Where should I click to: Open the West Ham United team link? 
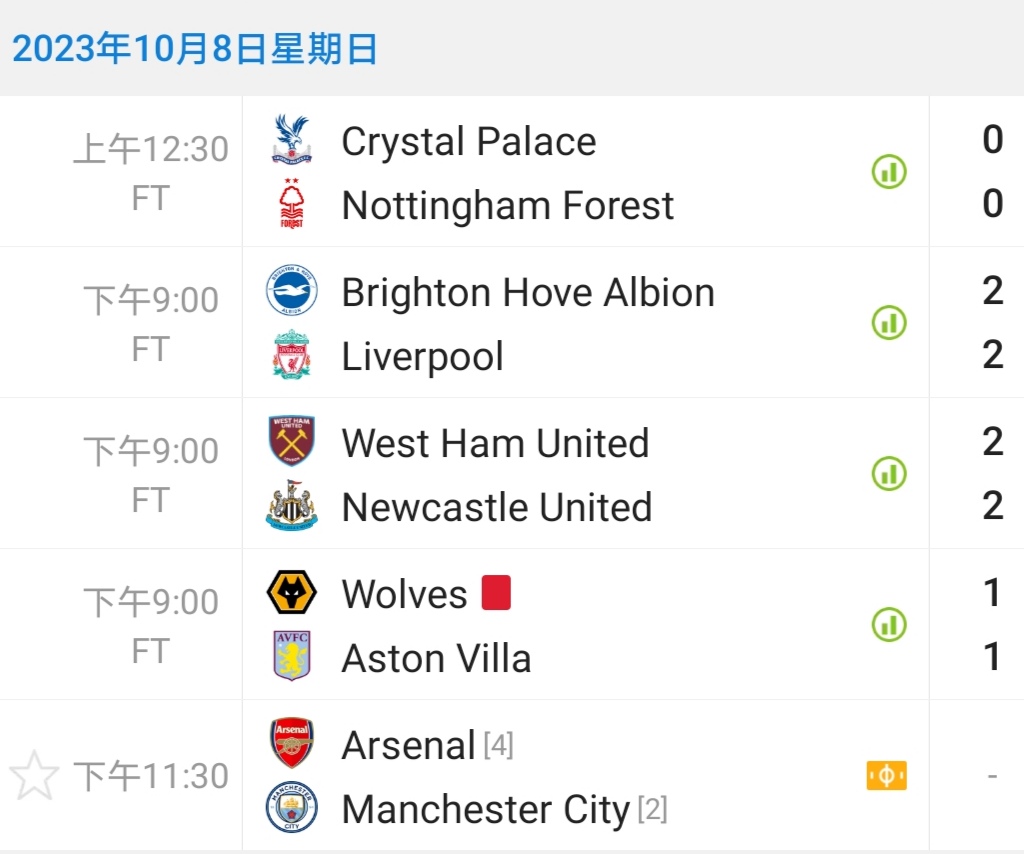495,443
